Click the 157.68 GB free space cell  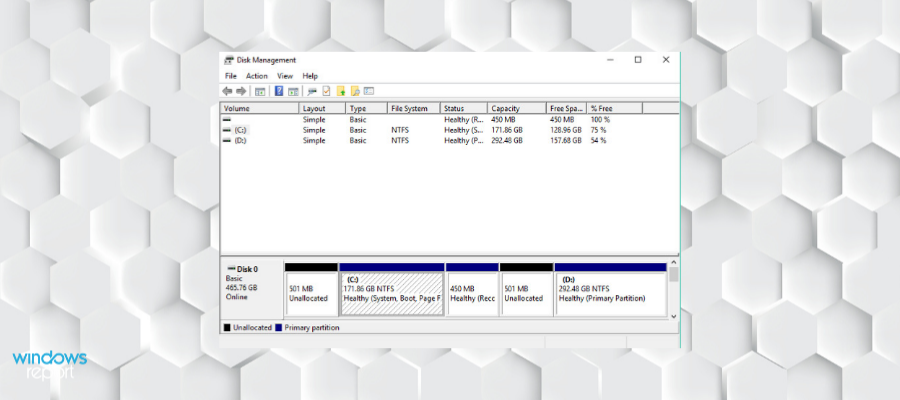pos(565,141)
